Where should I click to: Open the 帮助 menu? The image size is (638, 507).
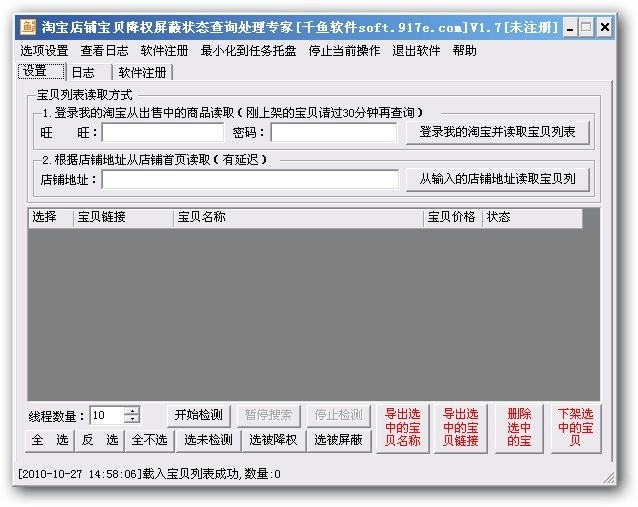point(464,50)
